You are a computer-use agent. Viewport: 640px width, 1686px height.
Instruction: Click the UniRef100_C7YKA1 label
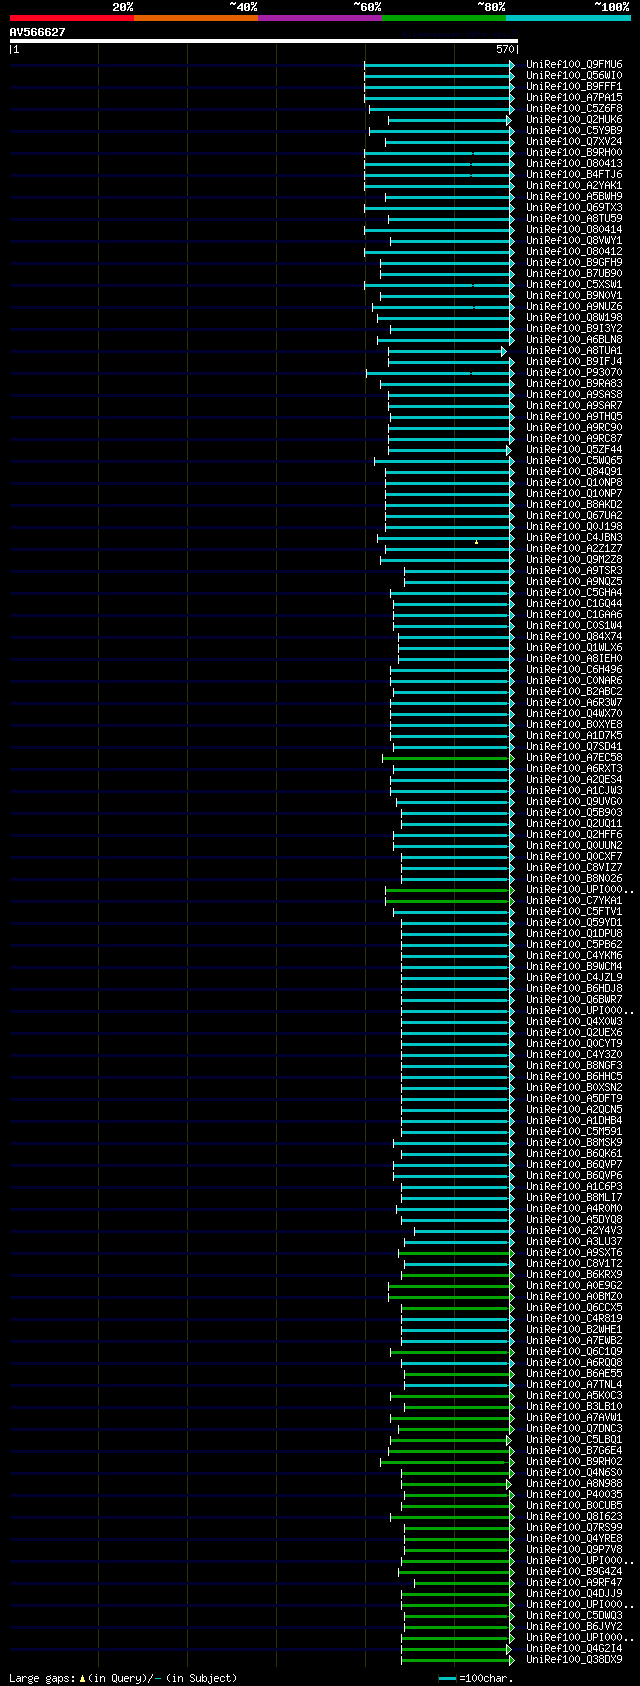point(574,900)
